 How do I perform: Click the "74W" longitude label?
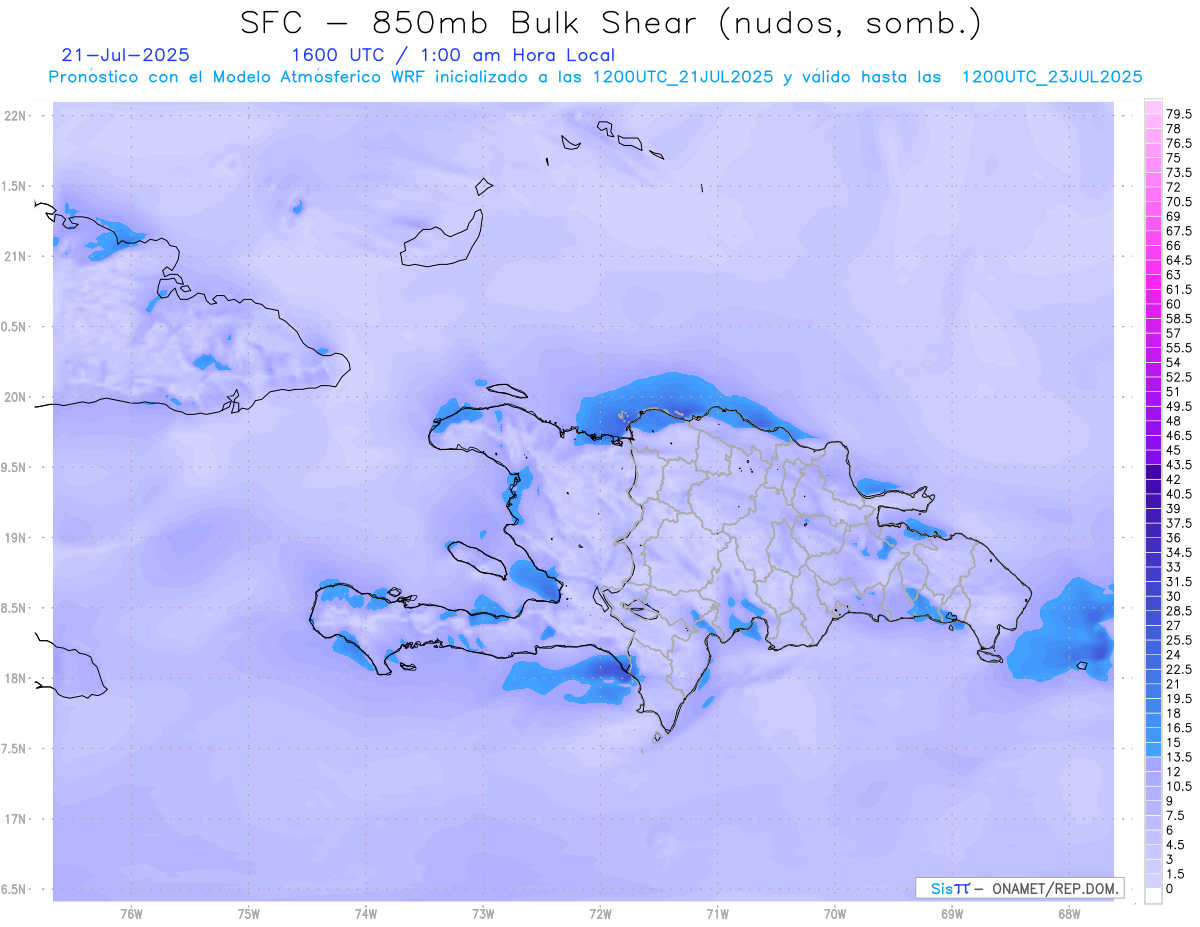point(365,914)
